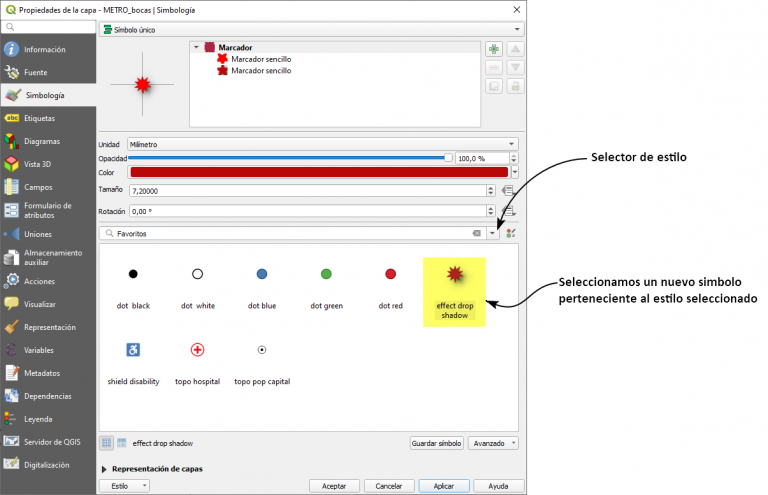Viewport: 768px width, 495px height.
Task: Open the Etiquetas tab in sidebar
Action: pos(40,118)
